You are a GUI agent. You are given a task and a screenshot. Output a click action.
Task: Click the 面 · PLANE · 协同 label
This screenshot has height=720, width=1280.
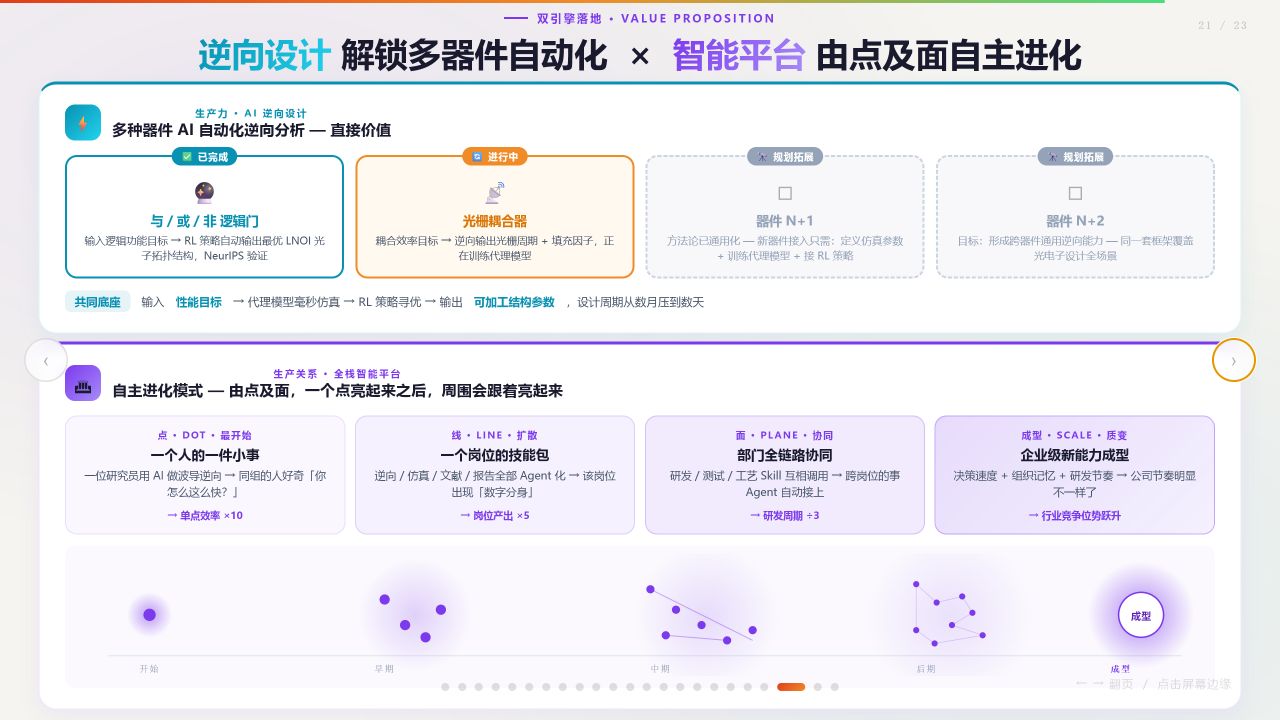785,436
